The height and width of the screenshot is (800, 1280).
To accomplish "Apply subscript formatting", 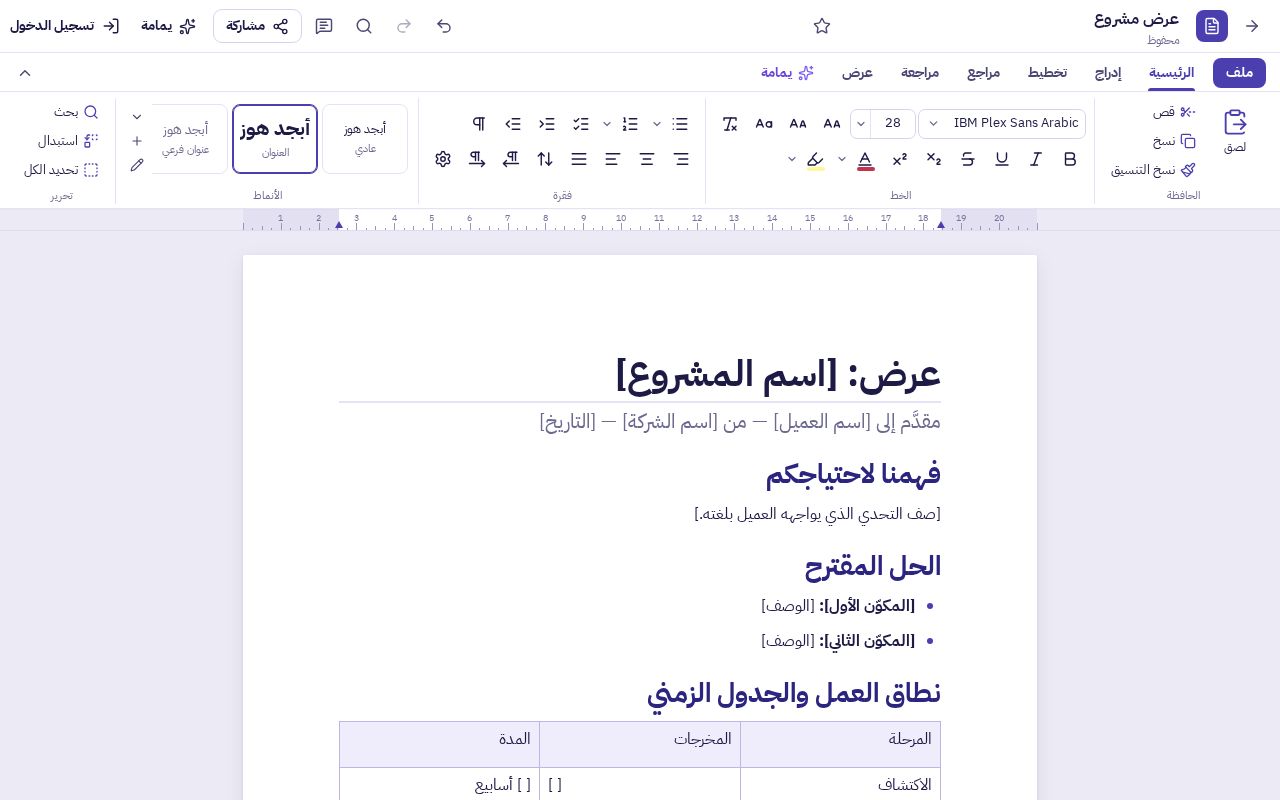I will coord(934,159).
